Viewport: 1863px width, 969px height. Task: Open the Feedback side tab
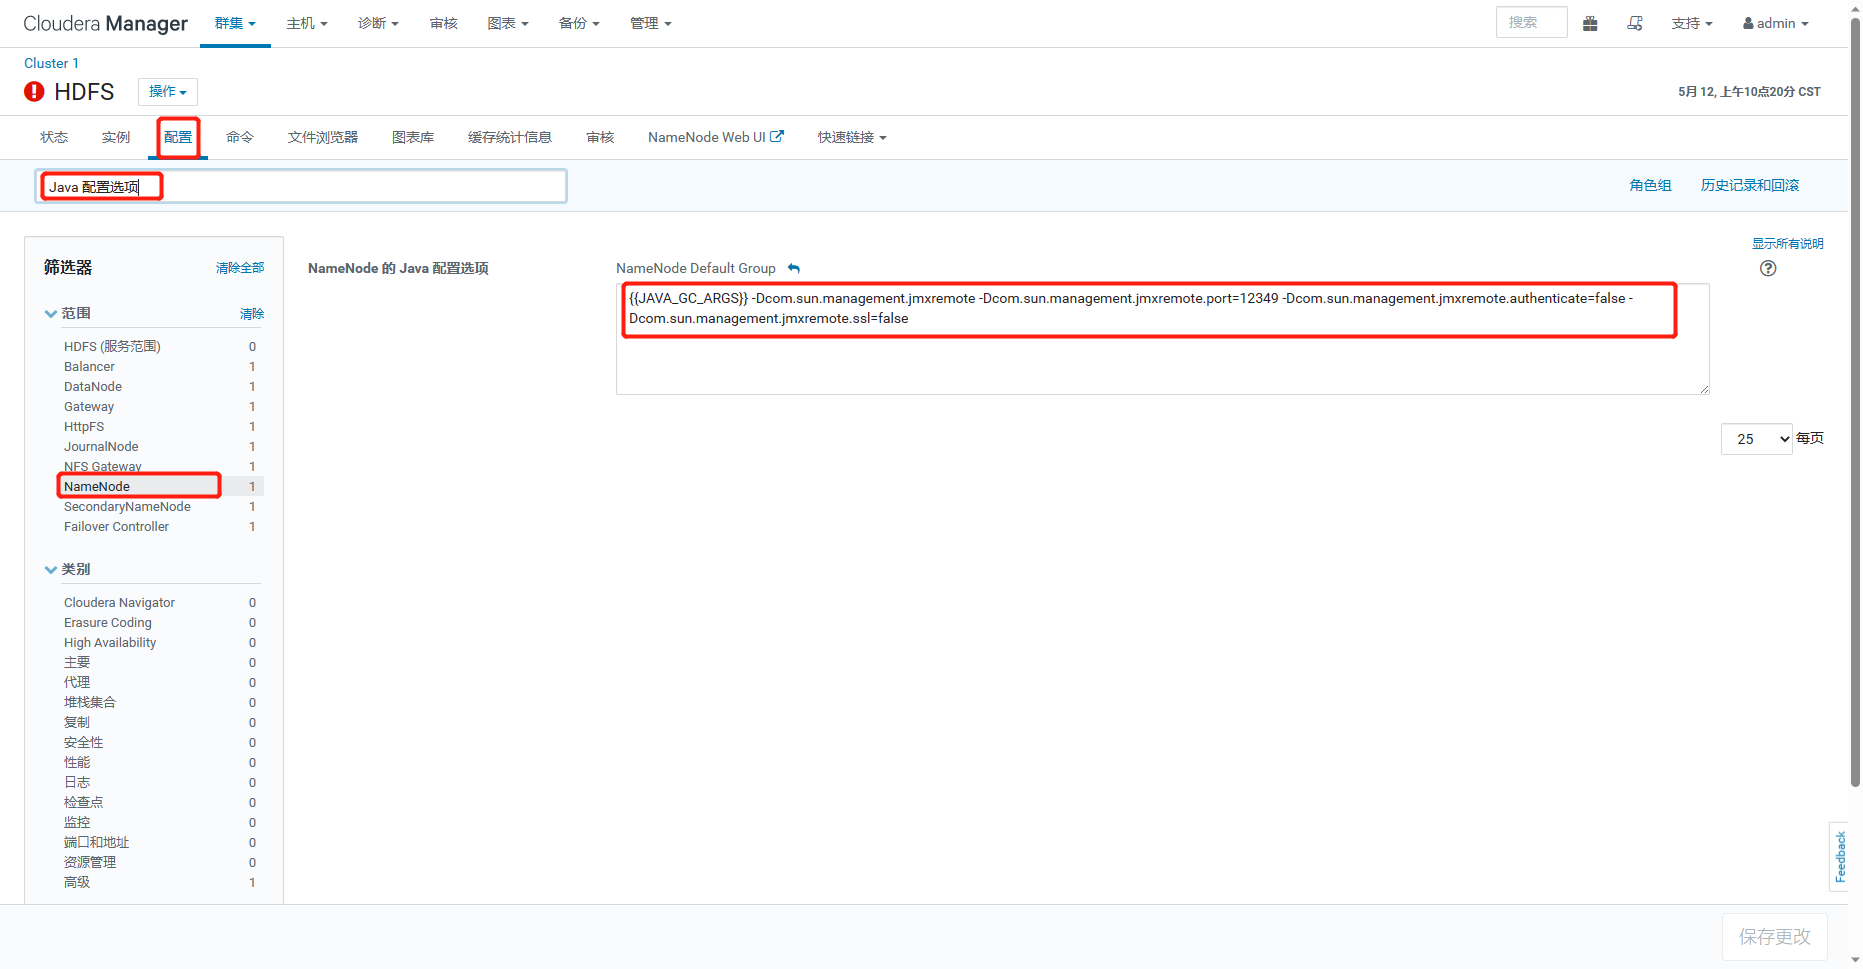click(x=1839, y=857)
